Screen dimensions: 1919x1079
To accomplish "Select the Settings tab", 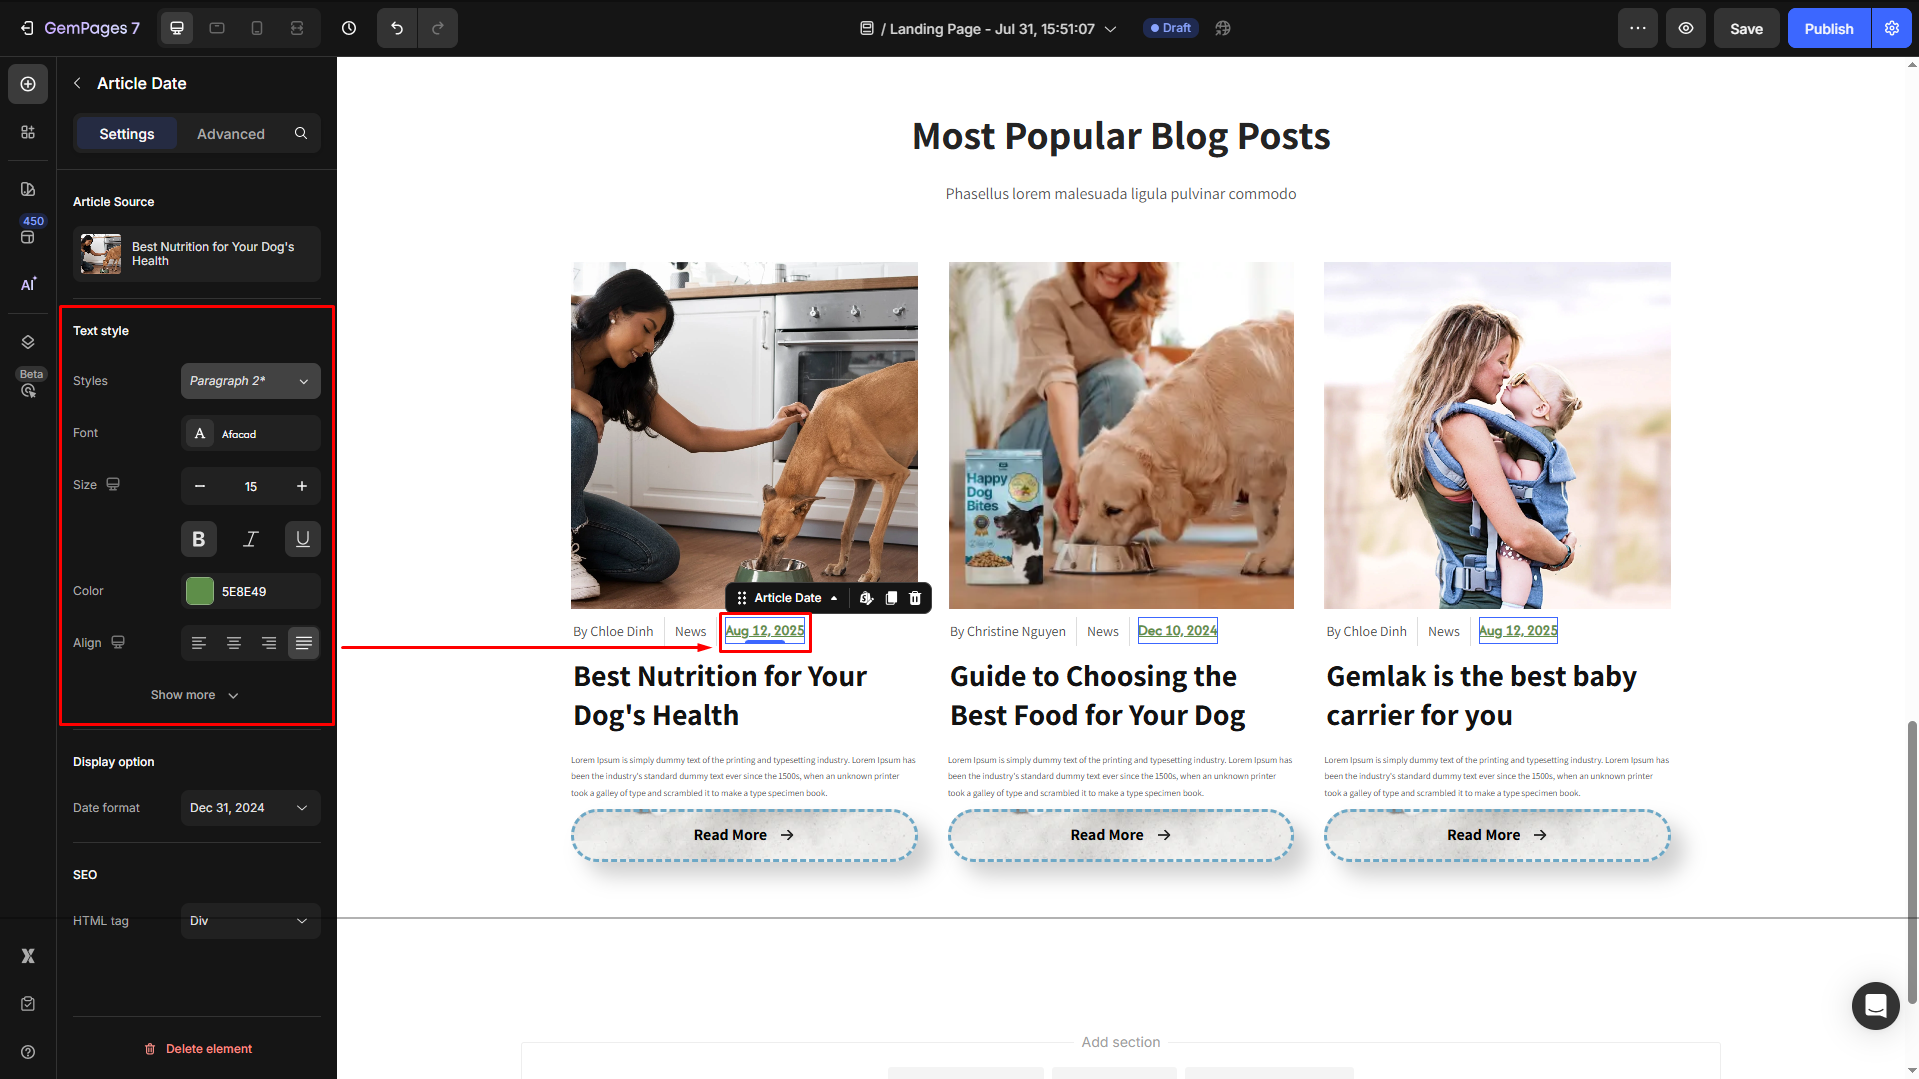I will point(127,134).
